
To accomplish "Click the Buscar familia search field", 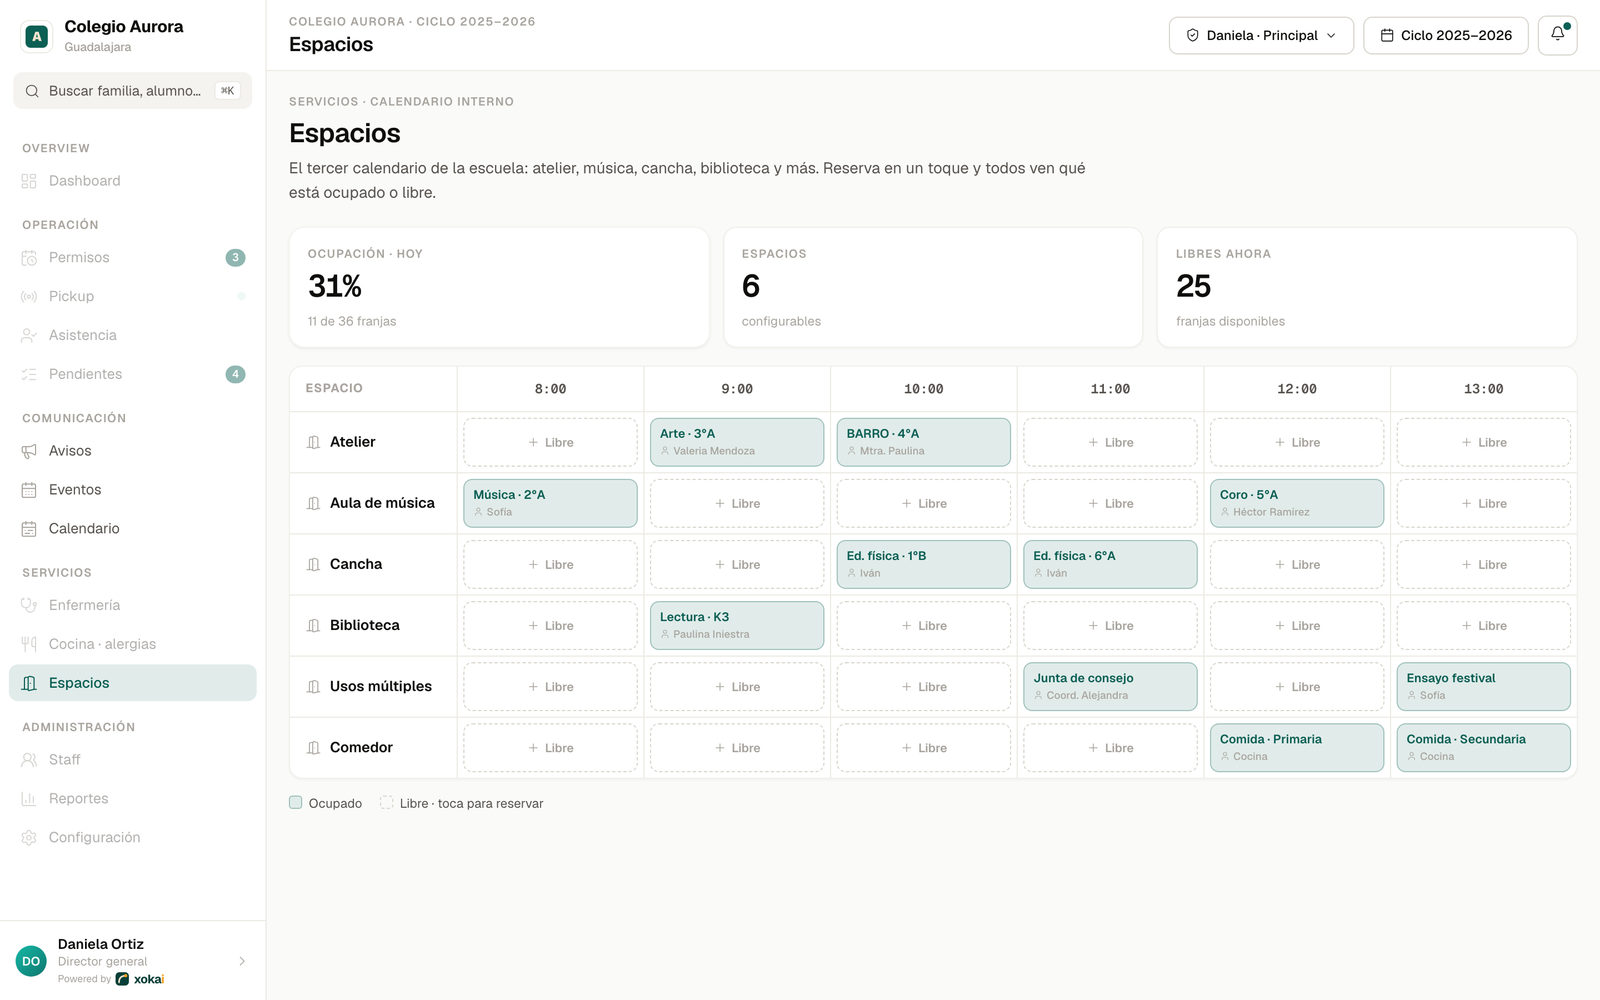I will [132, 90].
